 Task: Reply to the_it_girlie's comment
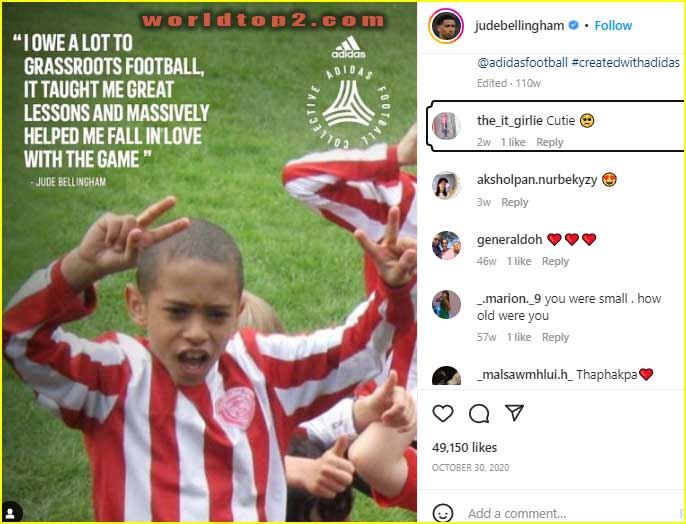click(550, 142)
